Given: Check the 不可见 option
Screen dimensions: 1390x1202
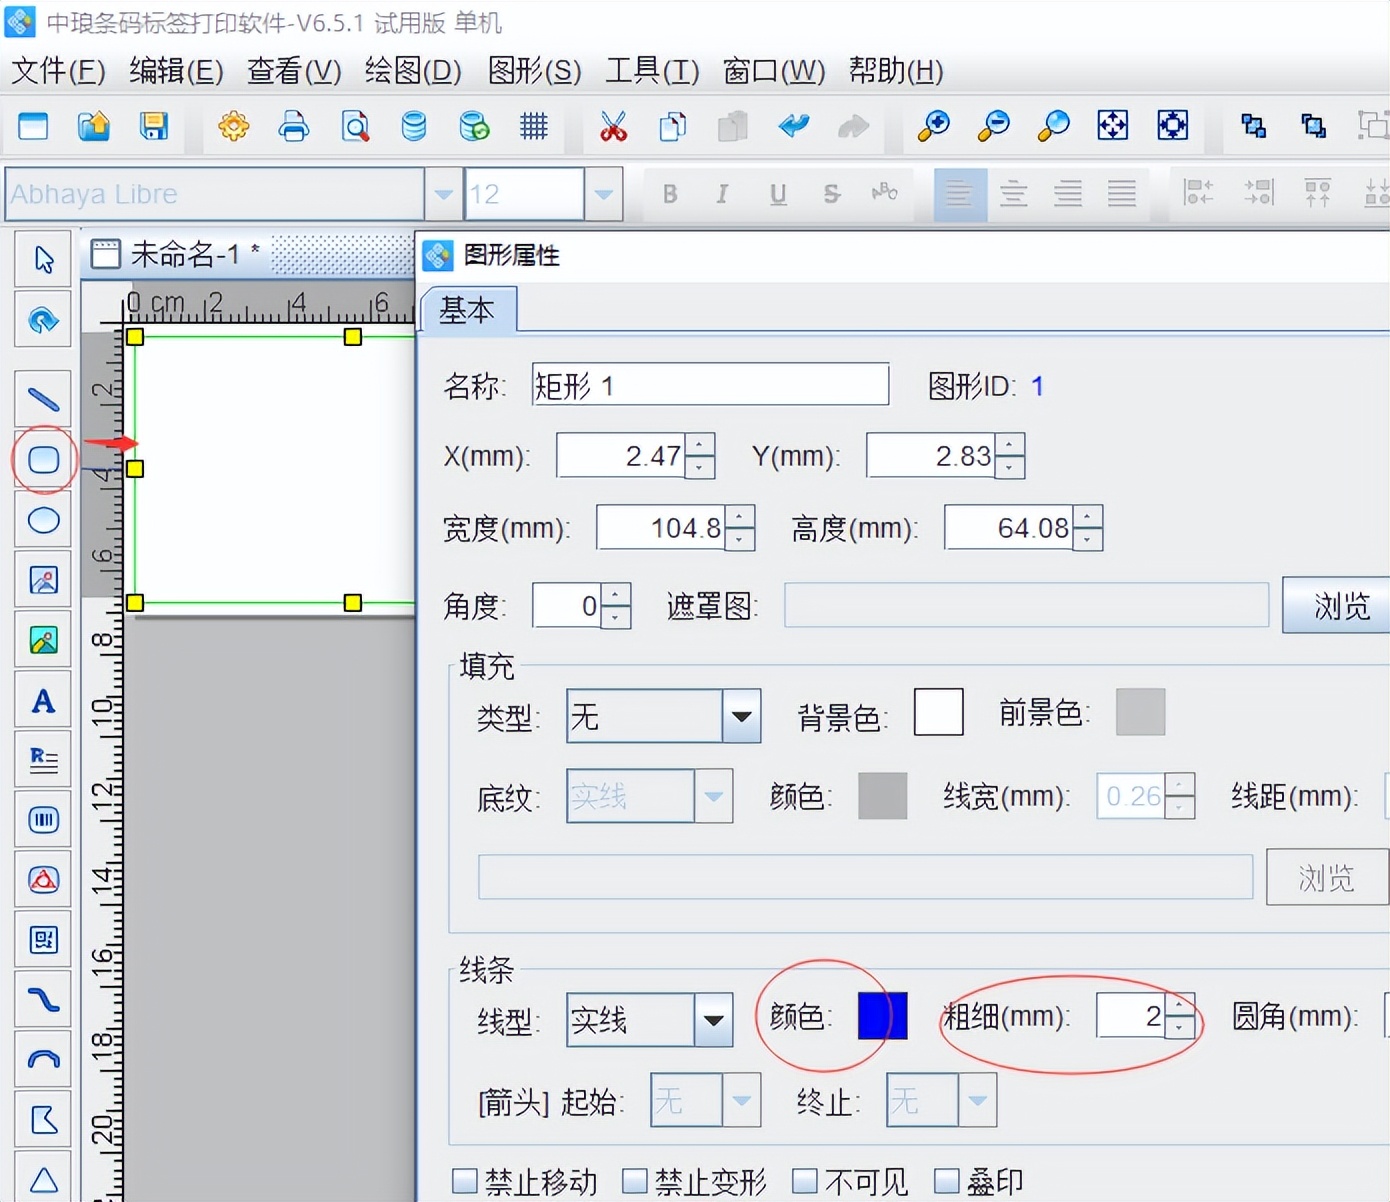Looking at the screenshot, I should [804, 1181].
